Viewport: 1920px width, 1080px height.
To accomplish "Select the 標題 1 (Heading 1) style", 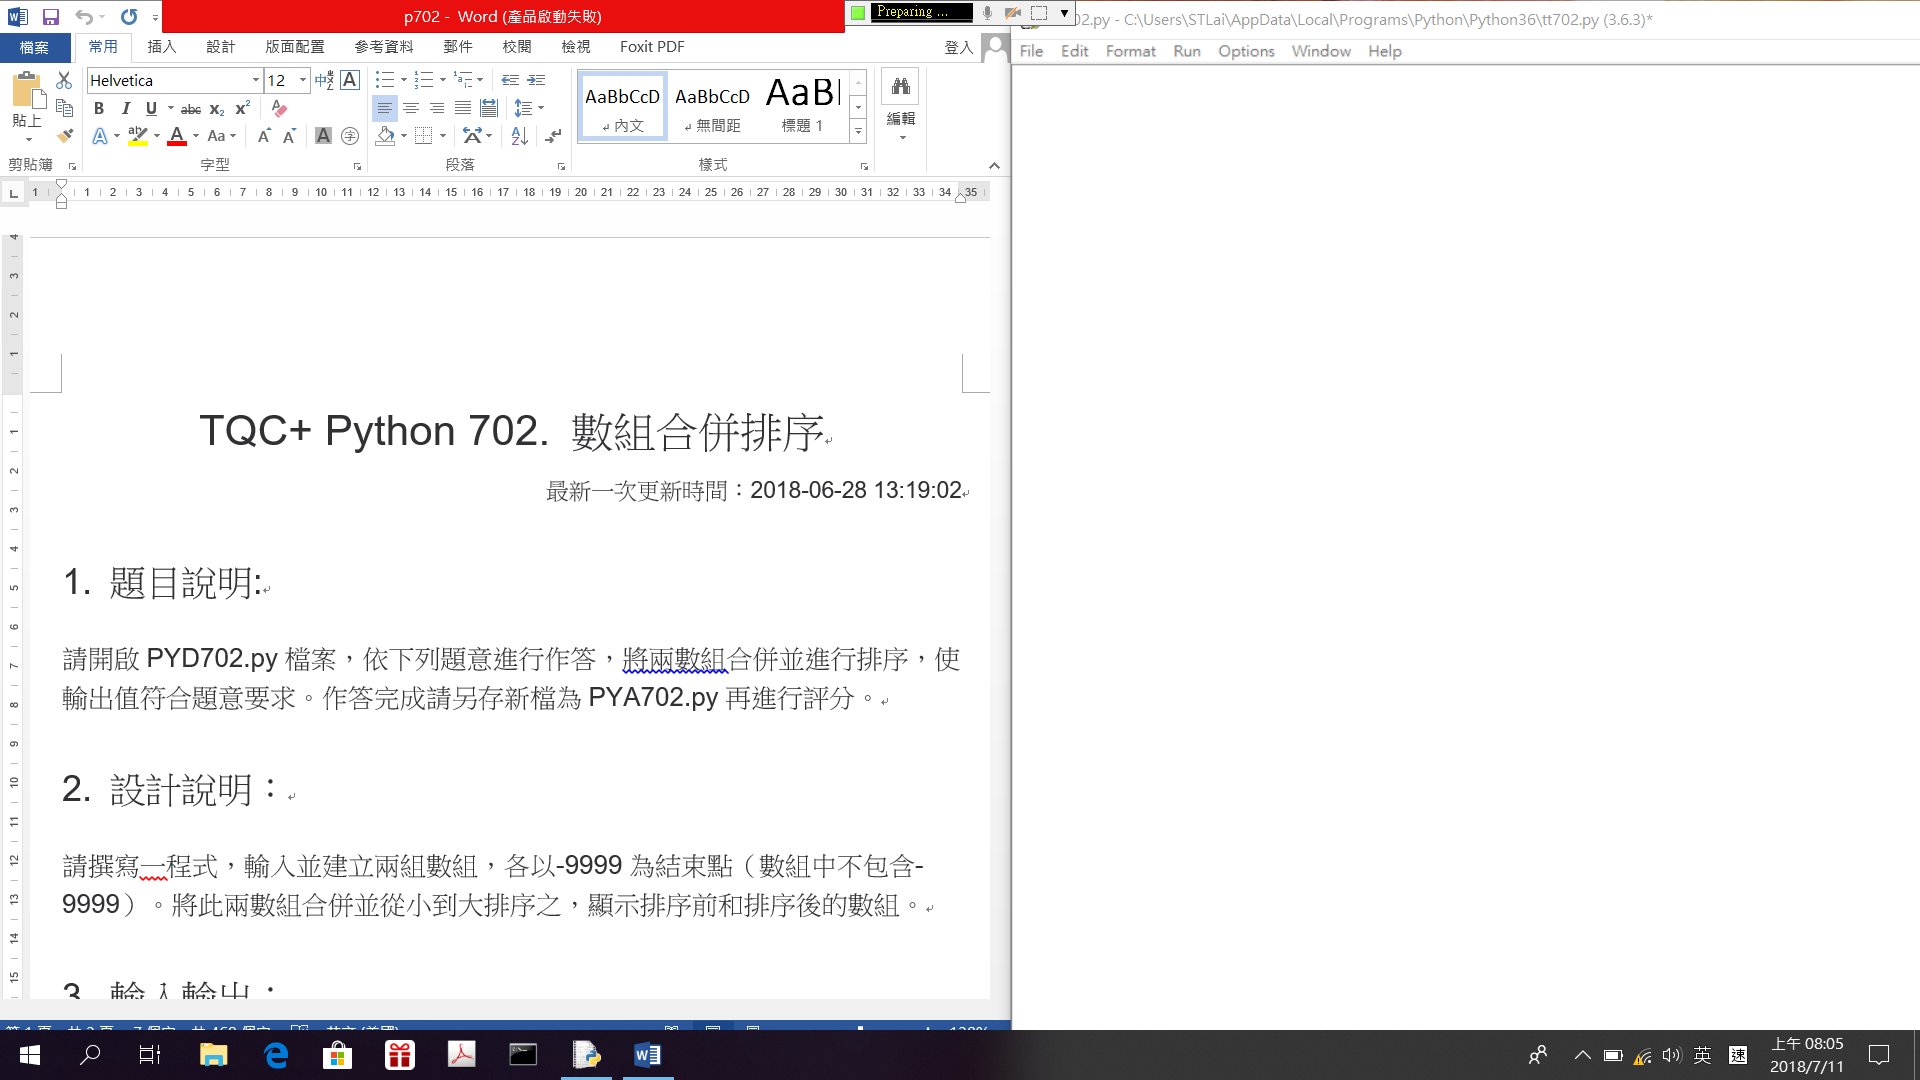I will (x=802, y=106).
